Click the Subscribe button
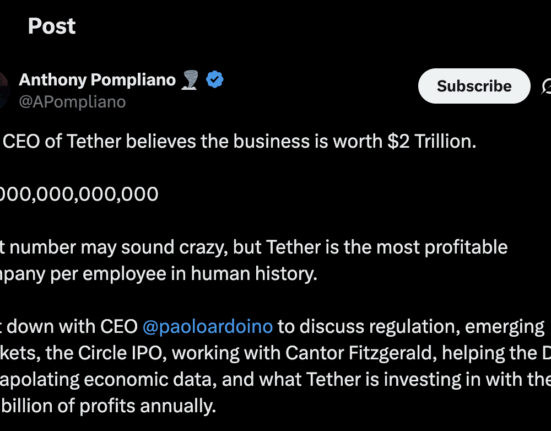The height and width of the screenshot is (431, 551). click(x=474, y=86)
